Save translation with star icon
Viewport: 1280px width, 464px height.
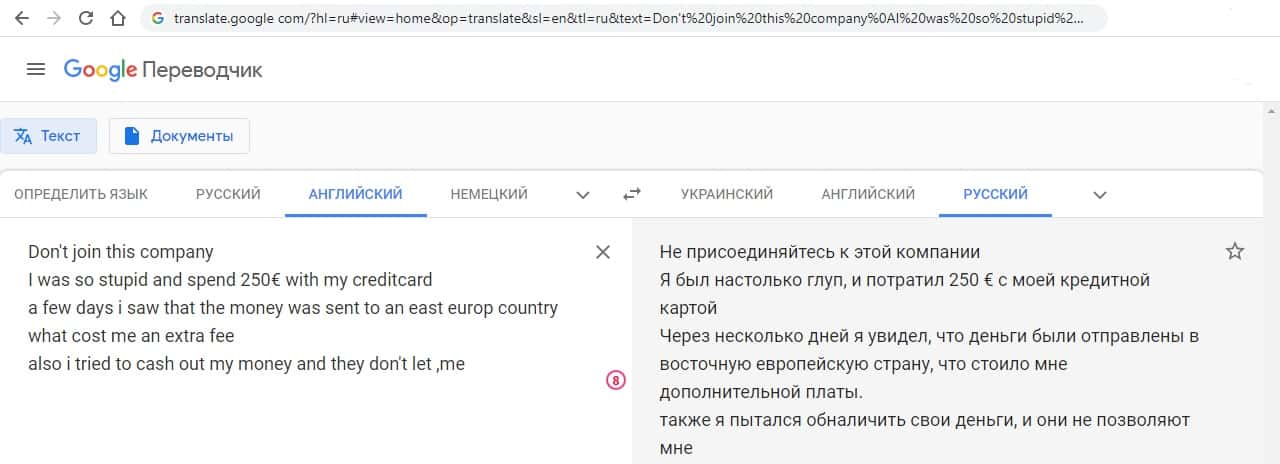1235,252
